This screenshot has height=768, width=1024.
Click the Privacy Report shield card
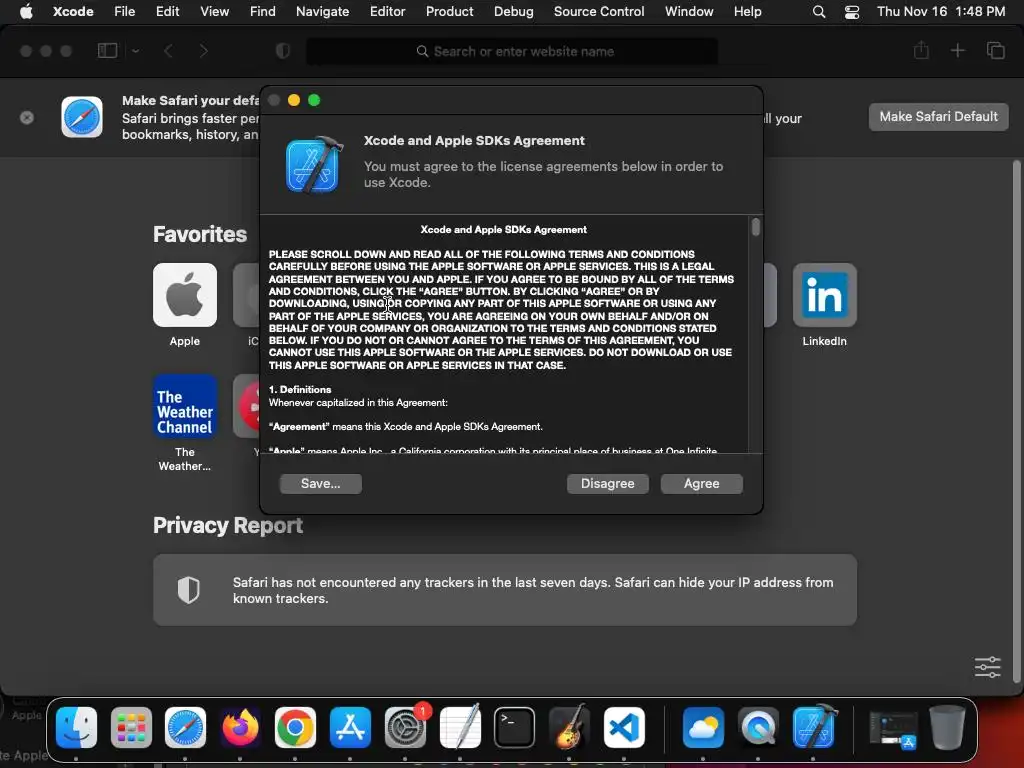click(505, 590)
